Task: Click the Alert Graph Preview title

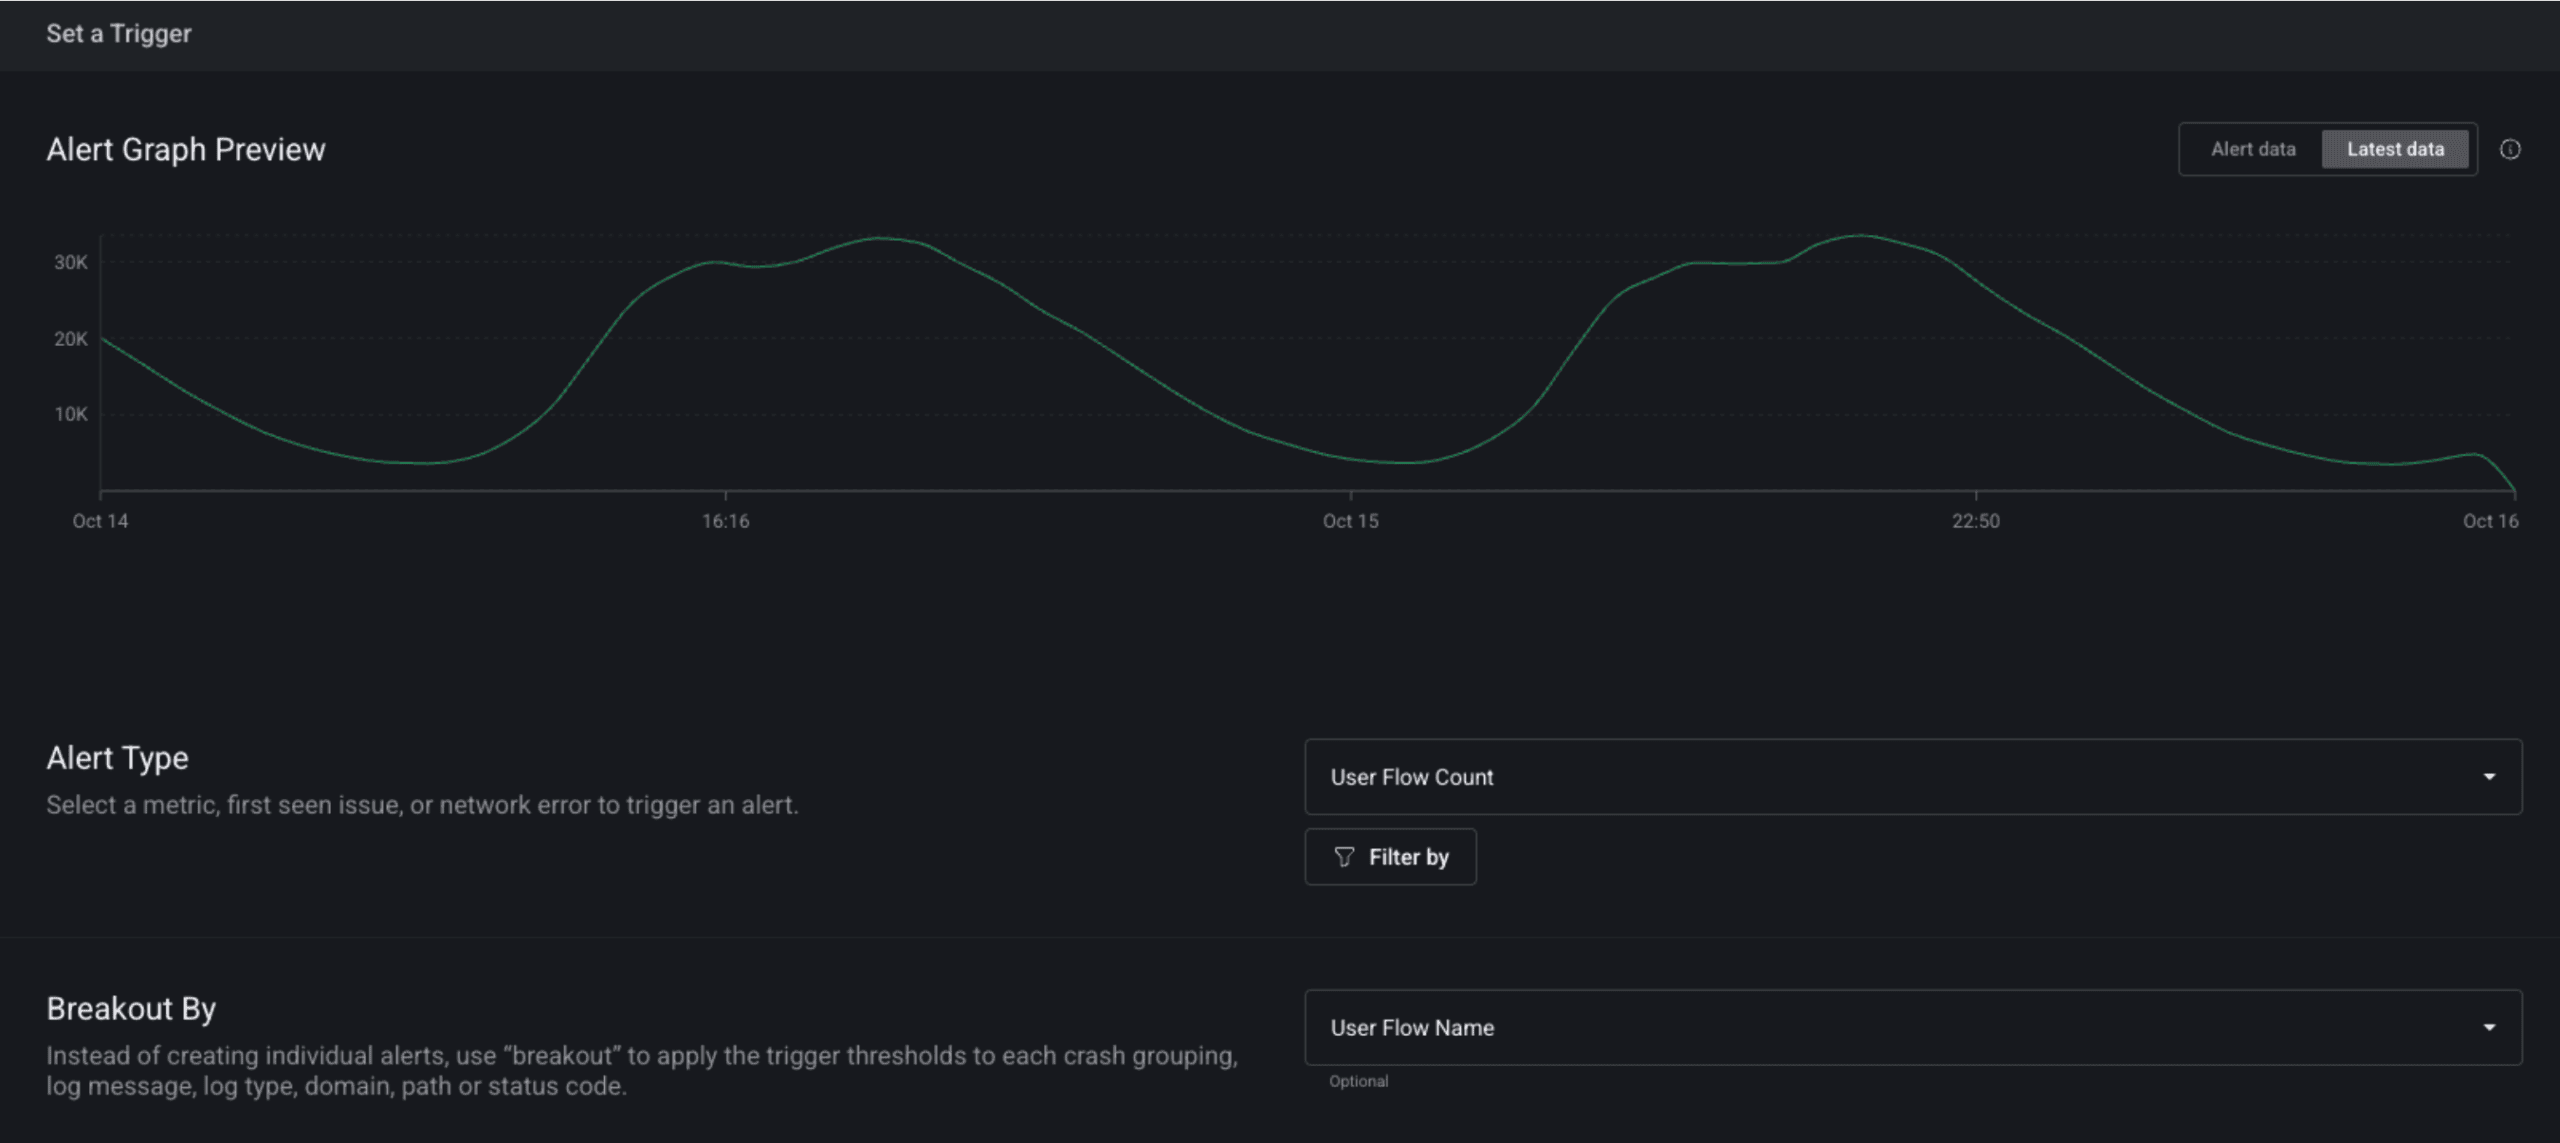Action: pyautogui.click(x=186, y=150)
